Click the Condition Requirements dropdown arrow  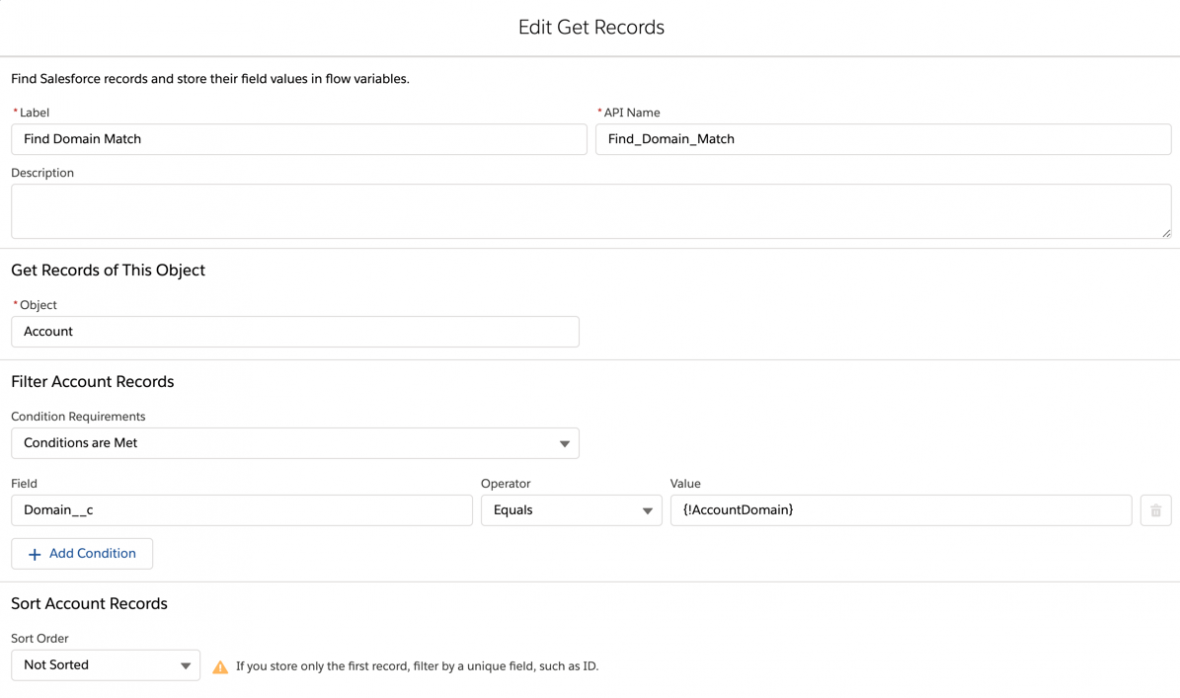click(567, 443)
